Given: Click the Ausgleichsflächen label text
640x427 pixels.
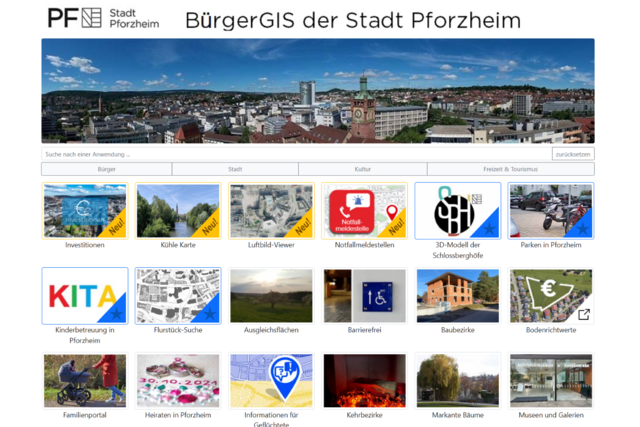Looking at the screenshot, I should pos(271,330).
